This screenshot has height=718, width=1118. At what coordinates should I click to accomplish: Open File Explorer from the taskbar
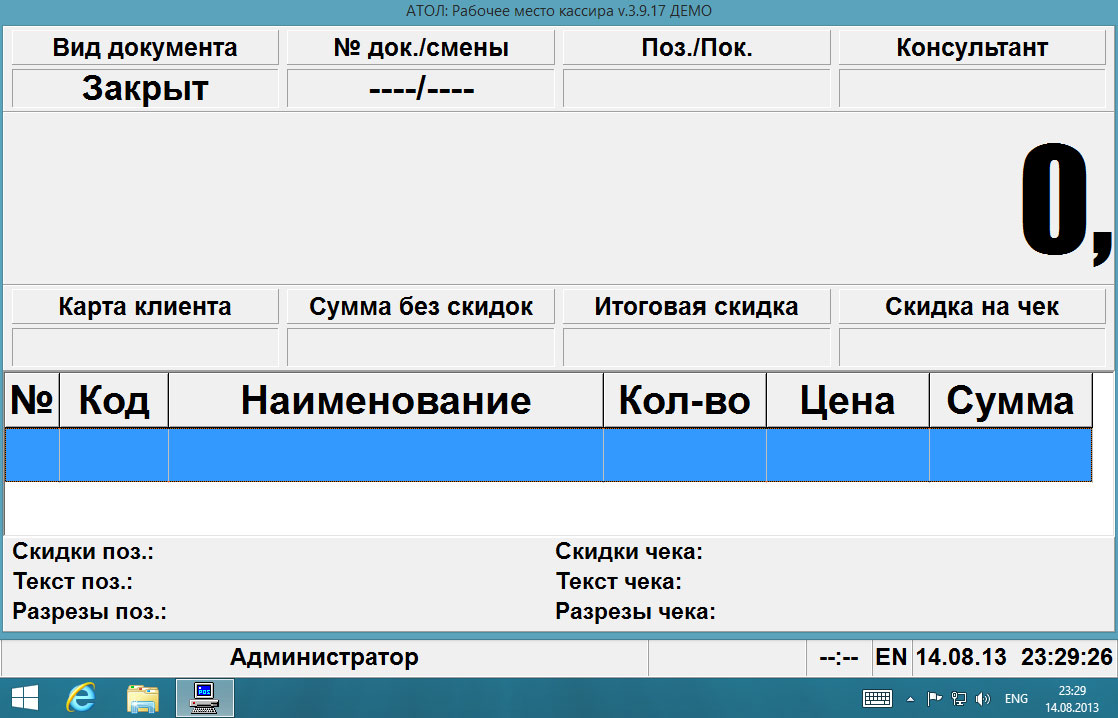pyautogui.click(x=143, y=697)
